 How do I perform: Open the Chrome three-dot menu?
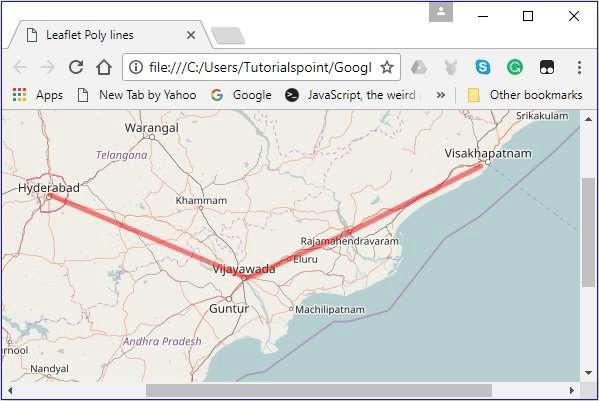[x=579, y=67]
